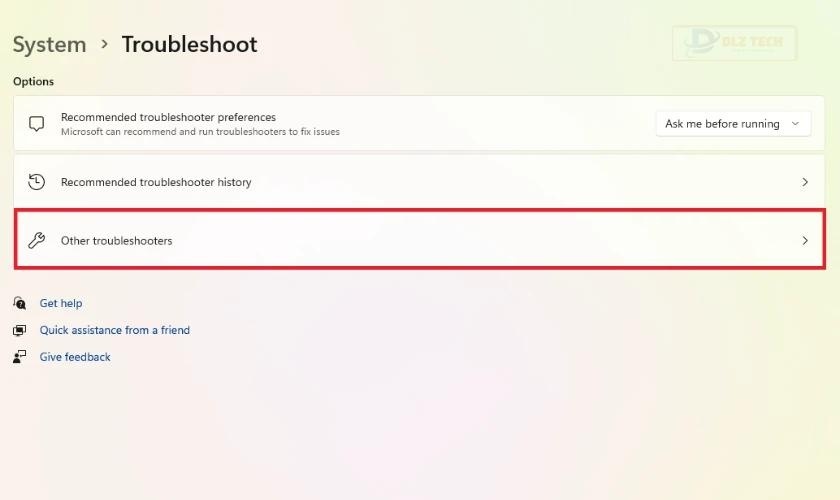
Task: Click the wrench icon for Other troubleshooters
Action: (x=36, y=241)
